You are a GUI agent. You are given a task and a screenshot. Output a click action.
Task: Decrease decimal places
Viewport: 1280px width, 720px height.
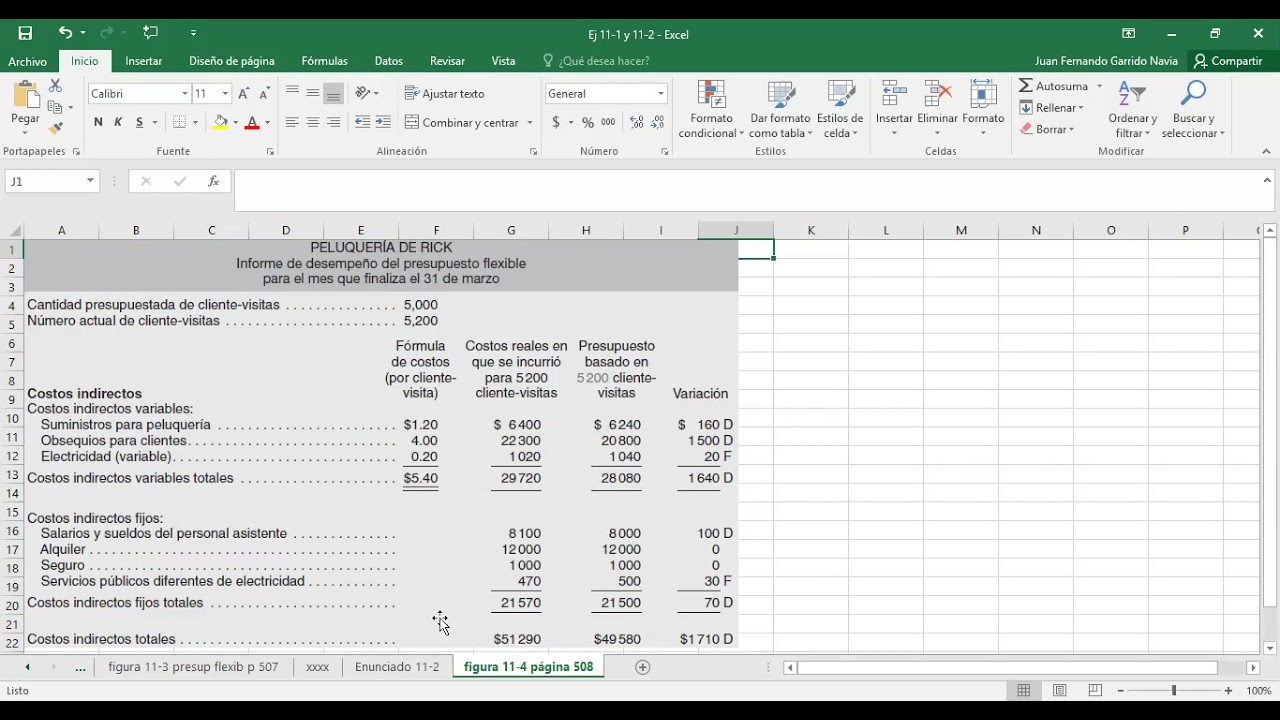(657, 122)
